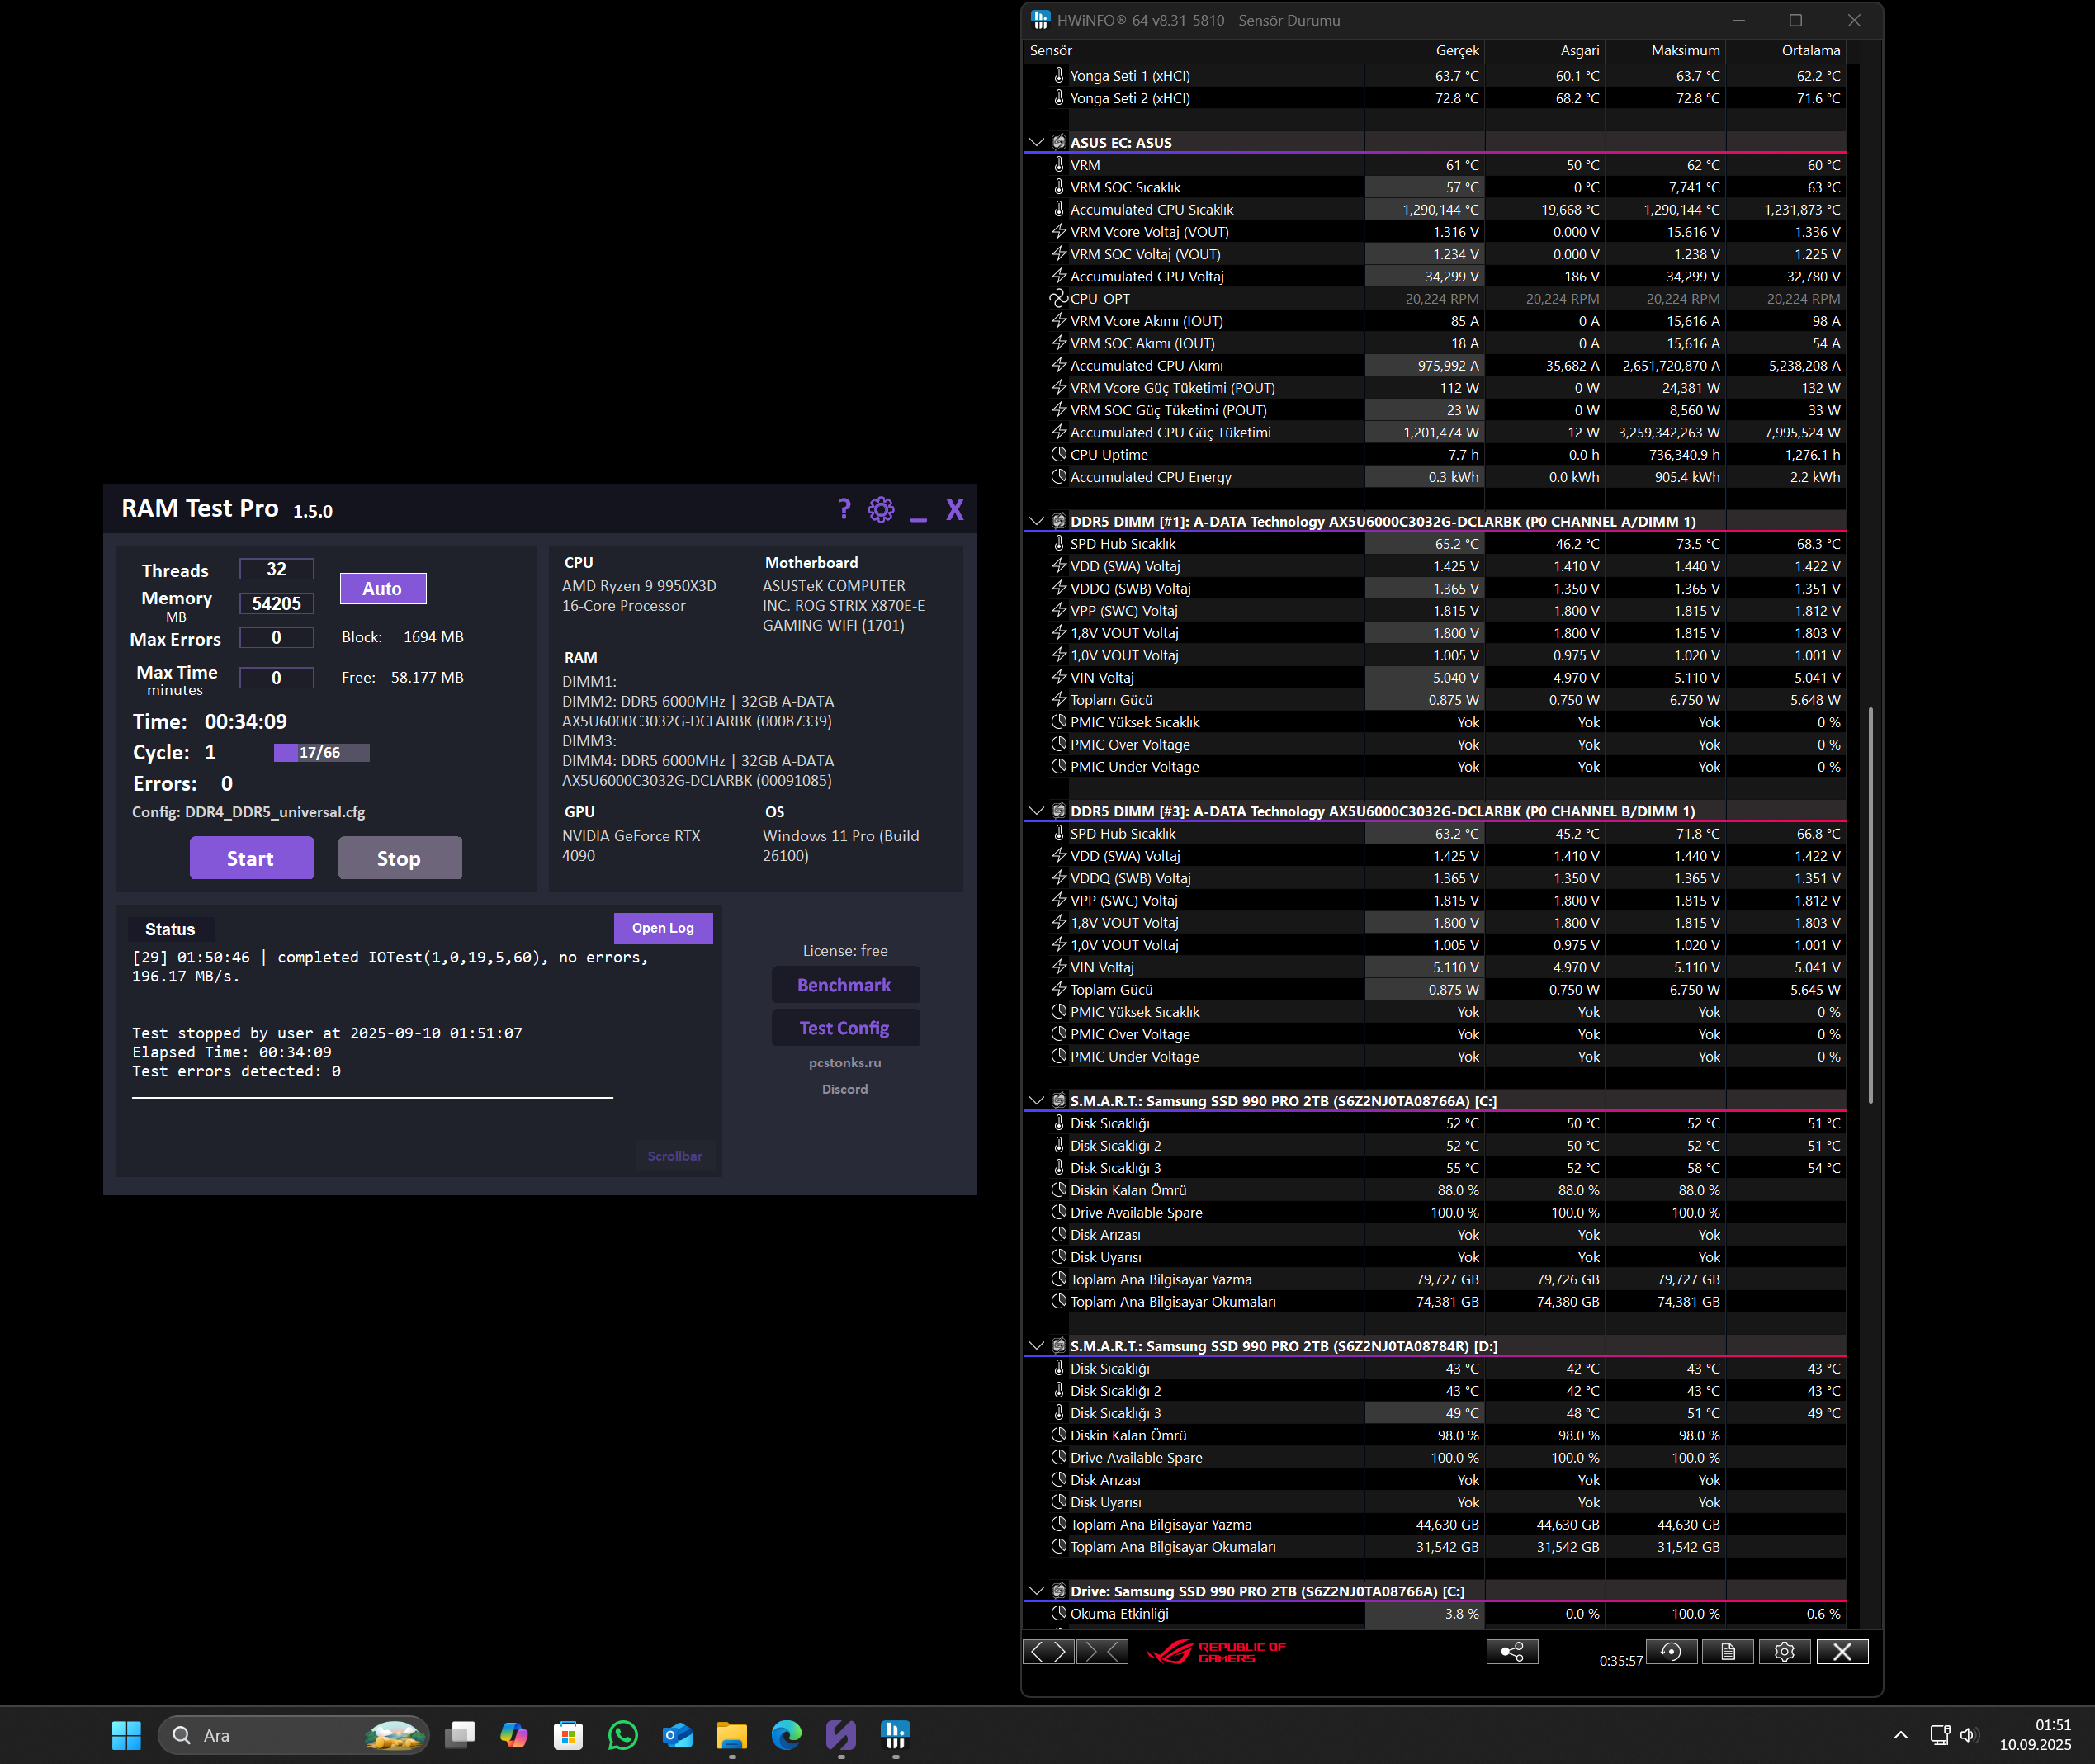Select the Accumulated CPU Energy row
This screenshot has height=1764, width=2095.
point(1435,478)
